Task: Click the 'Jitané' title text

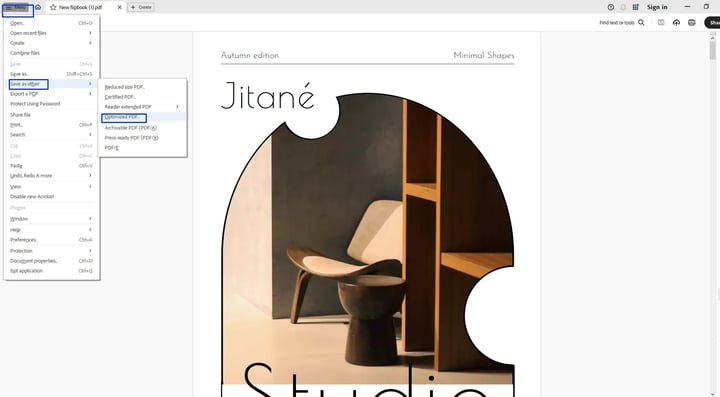Action: pos(267,95)
